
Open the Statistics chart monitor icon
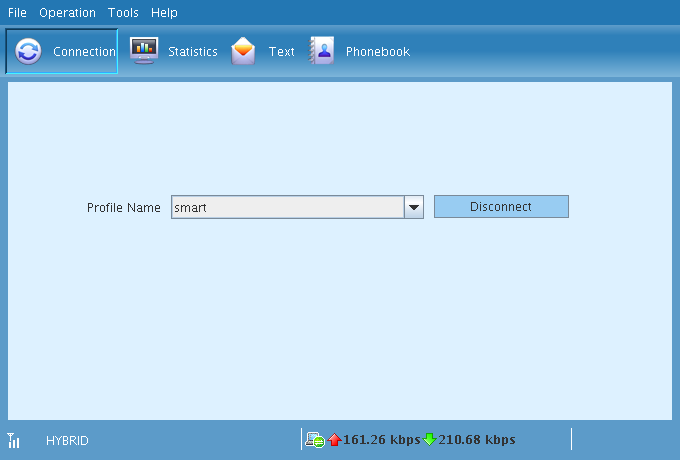pyautogui.click(x=144, y=51)
